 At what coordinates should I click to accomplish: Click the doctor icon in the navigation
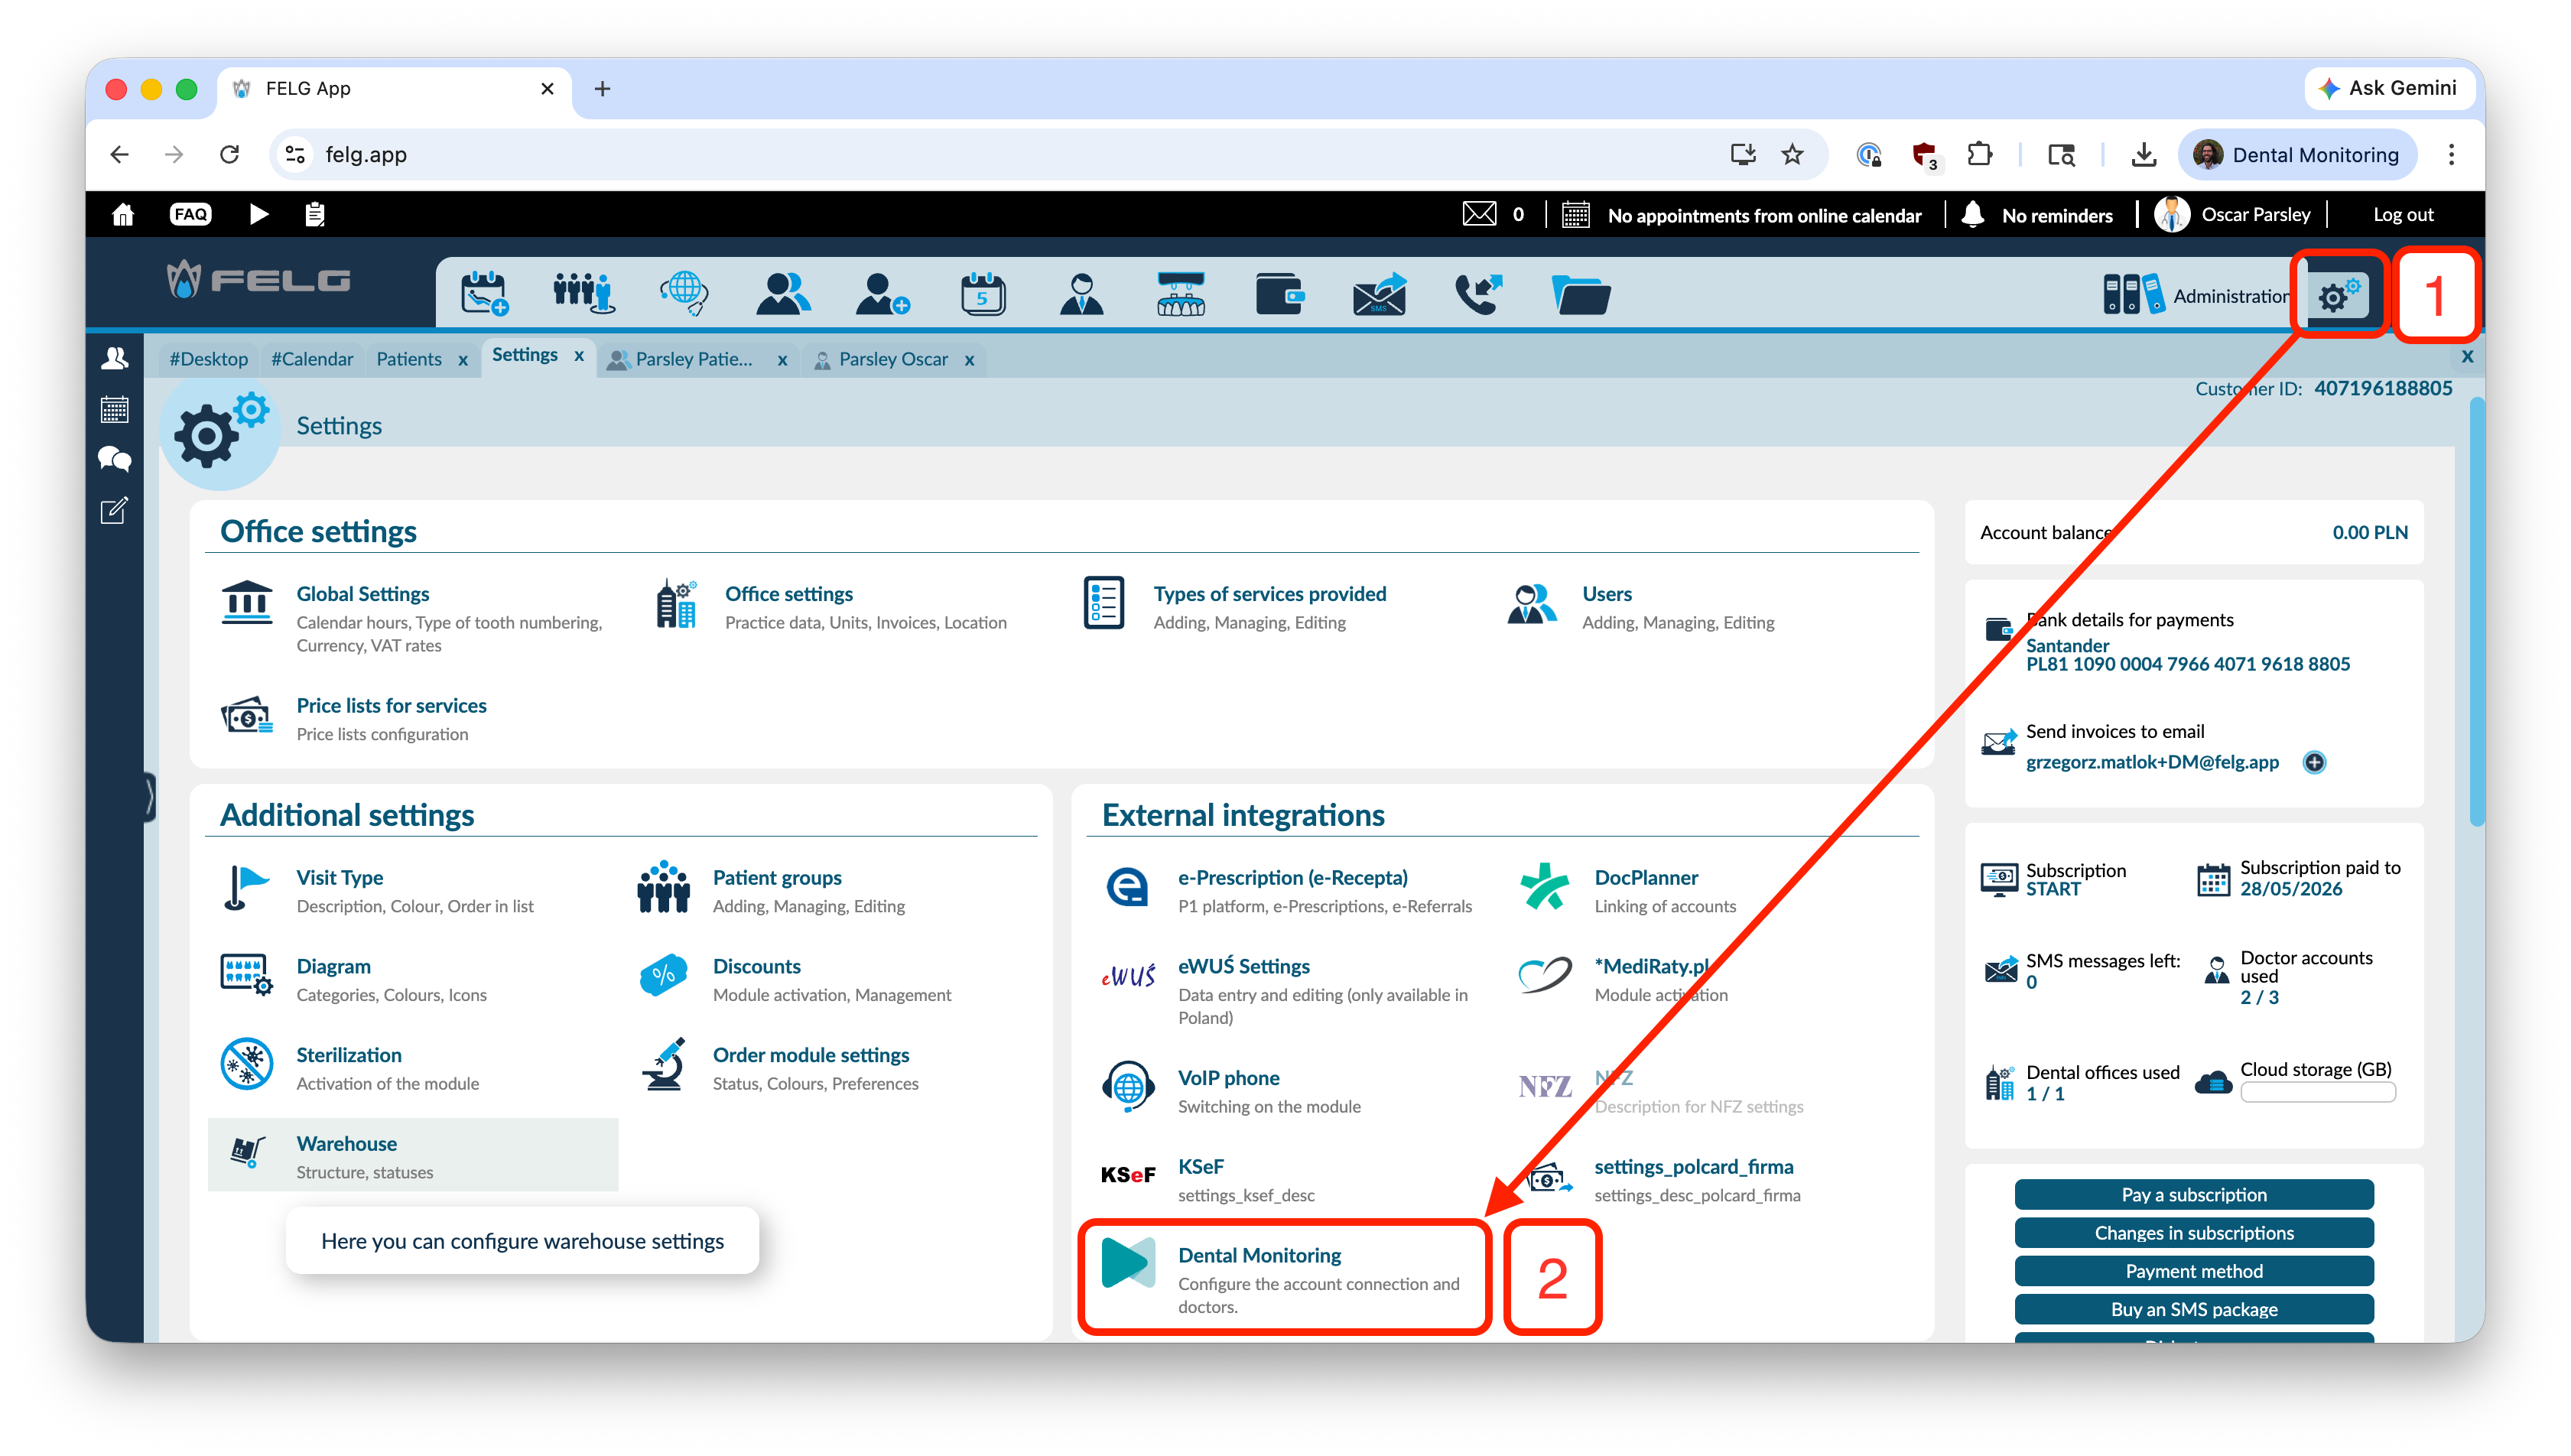[x=1081, y=293]
